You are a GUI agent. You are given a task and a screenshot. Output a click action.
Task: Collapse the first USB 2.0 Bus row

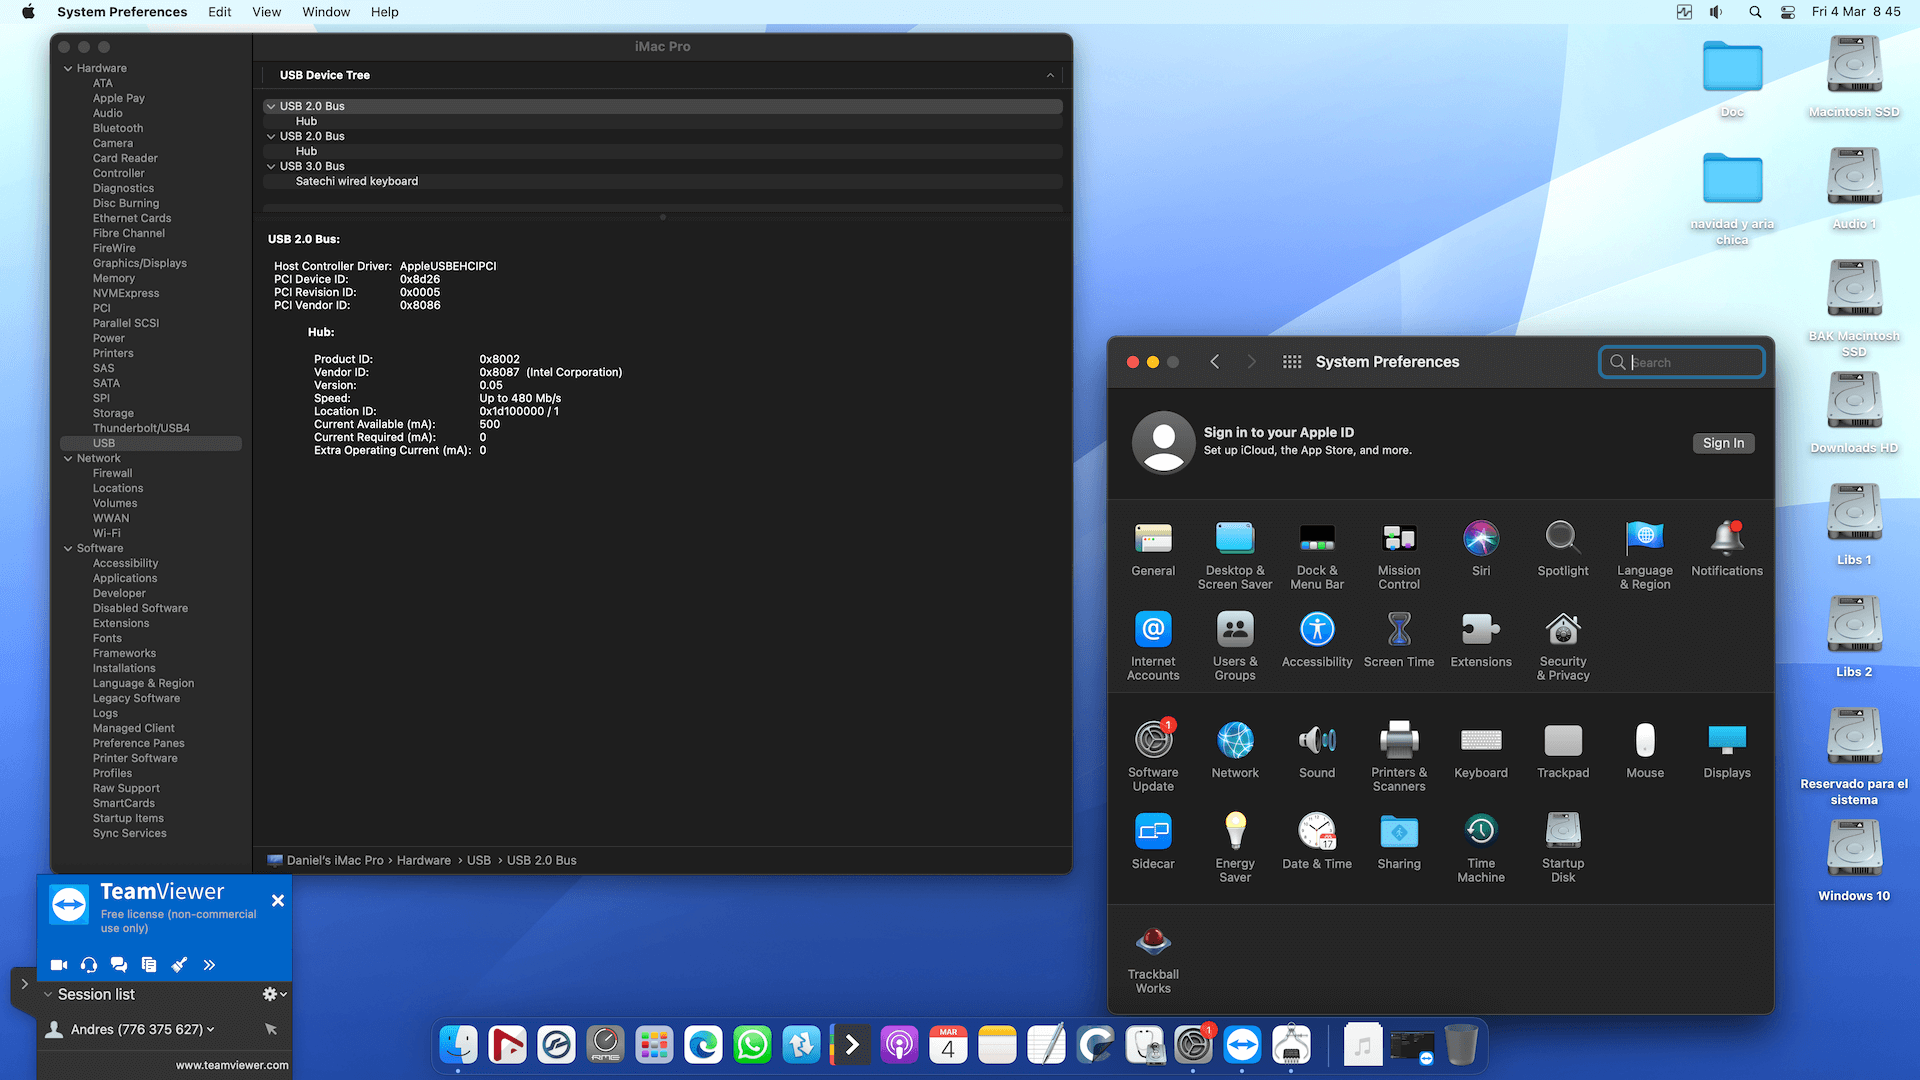tap(270, 106)
